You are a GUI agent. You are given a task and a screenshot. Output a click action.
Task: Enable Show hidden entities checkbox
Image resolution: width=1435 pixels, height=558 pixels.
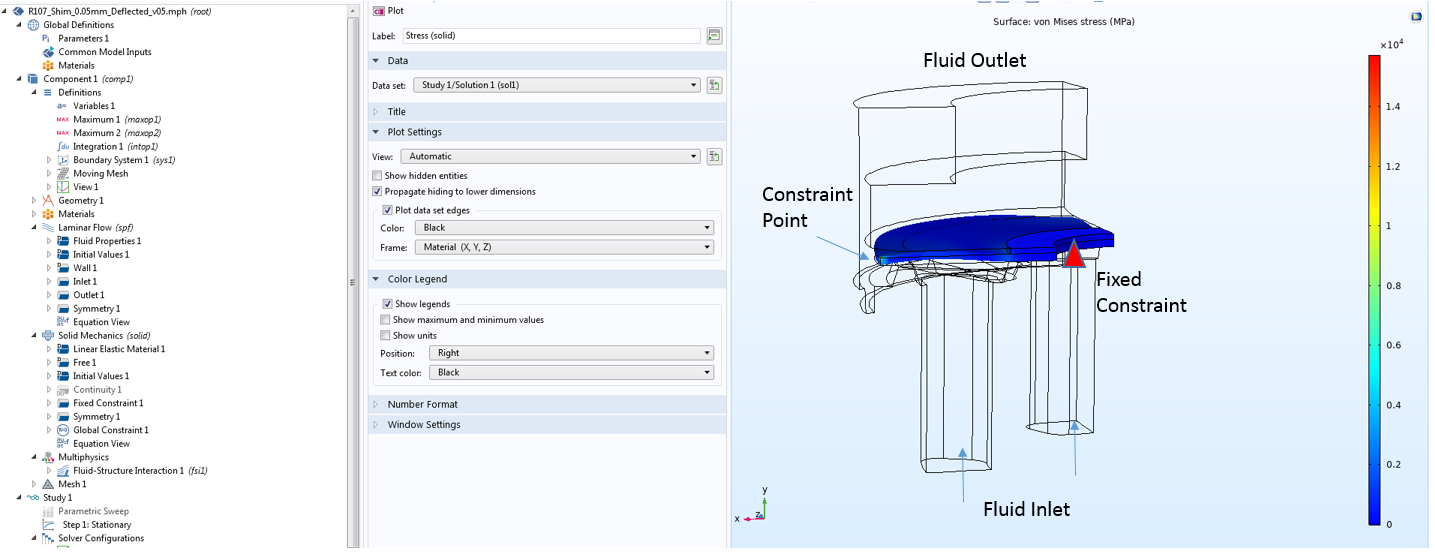point(377,176)
